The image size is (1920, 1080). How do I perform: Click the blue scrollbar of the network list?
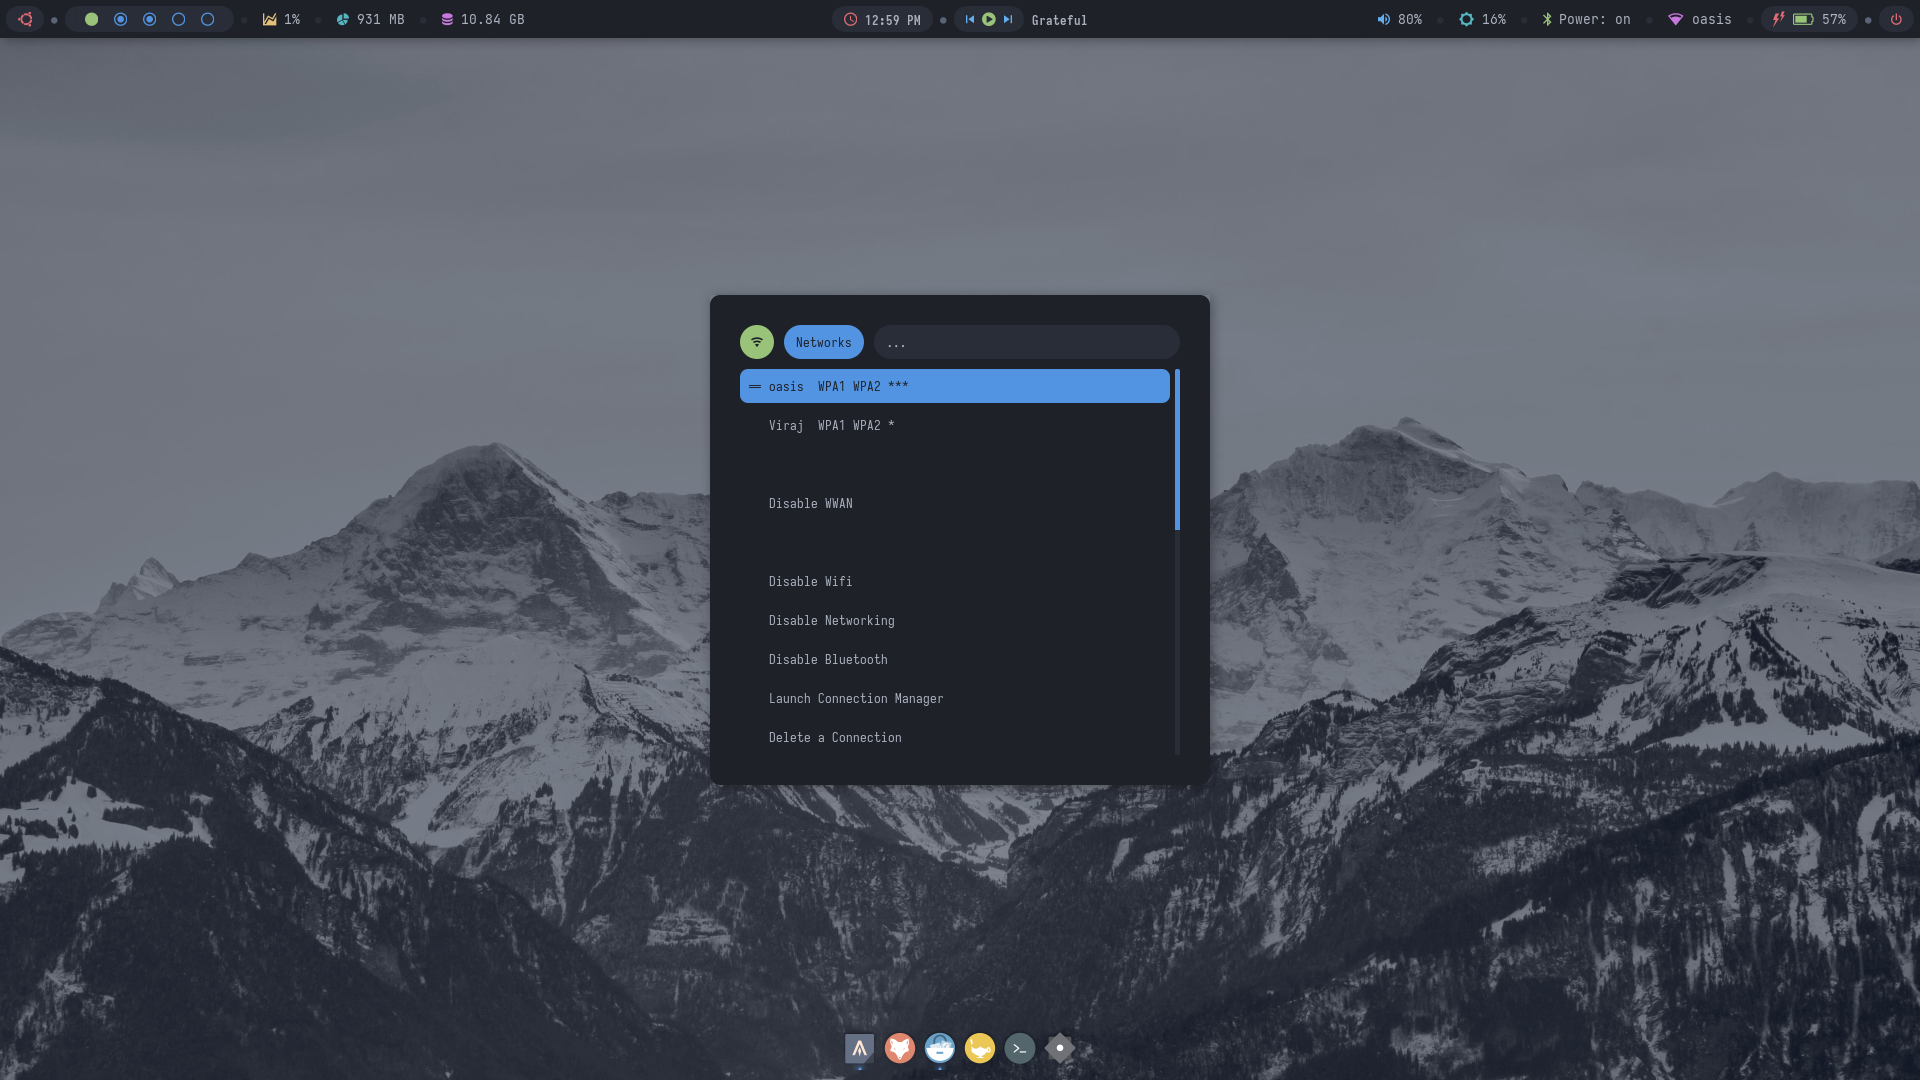coord(1177,450)
